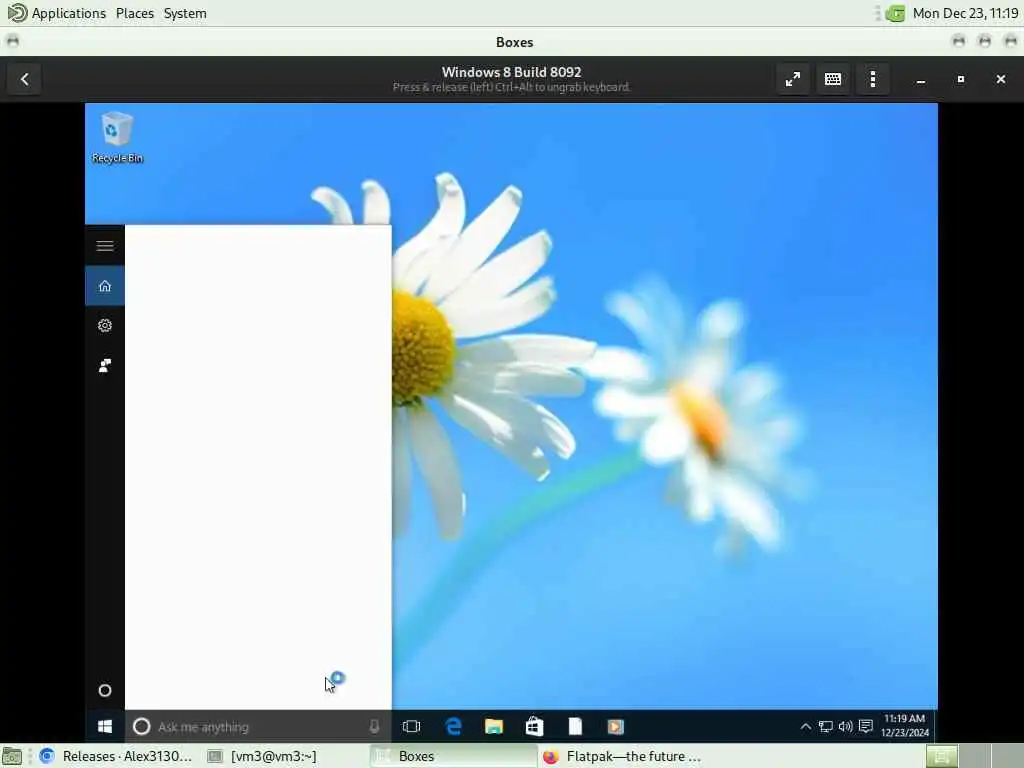Click the 11:19 AM clock in the tray

point(904,726)
